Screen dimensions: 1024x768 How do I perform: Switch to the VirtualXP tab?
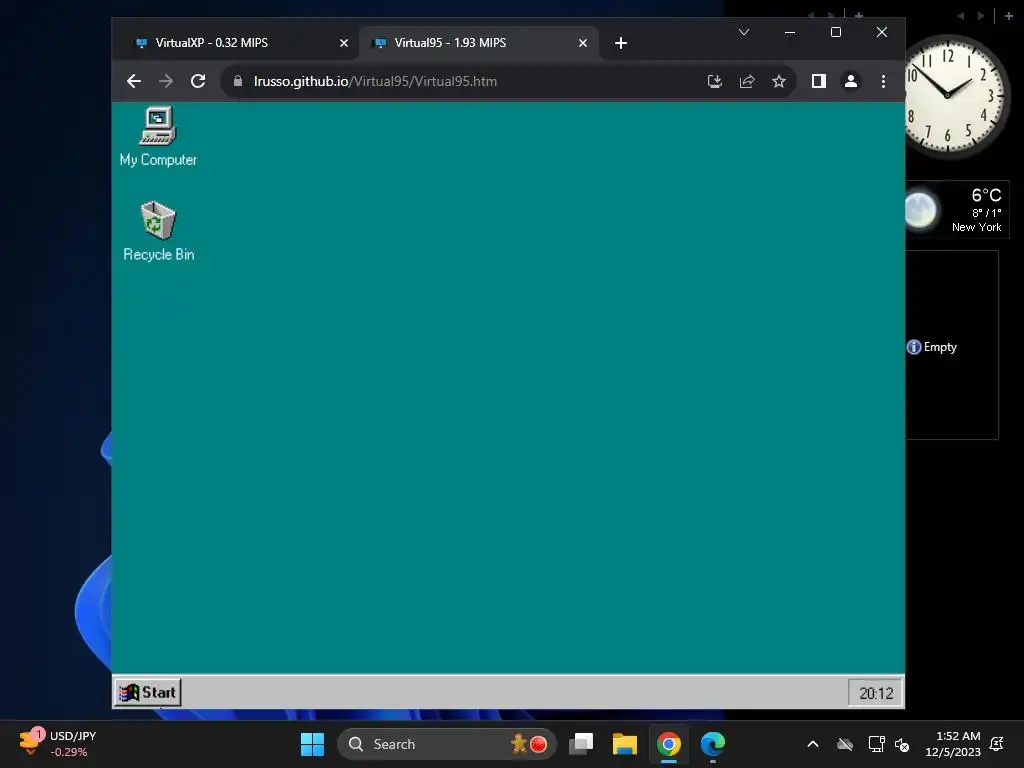click(235, 43)
